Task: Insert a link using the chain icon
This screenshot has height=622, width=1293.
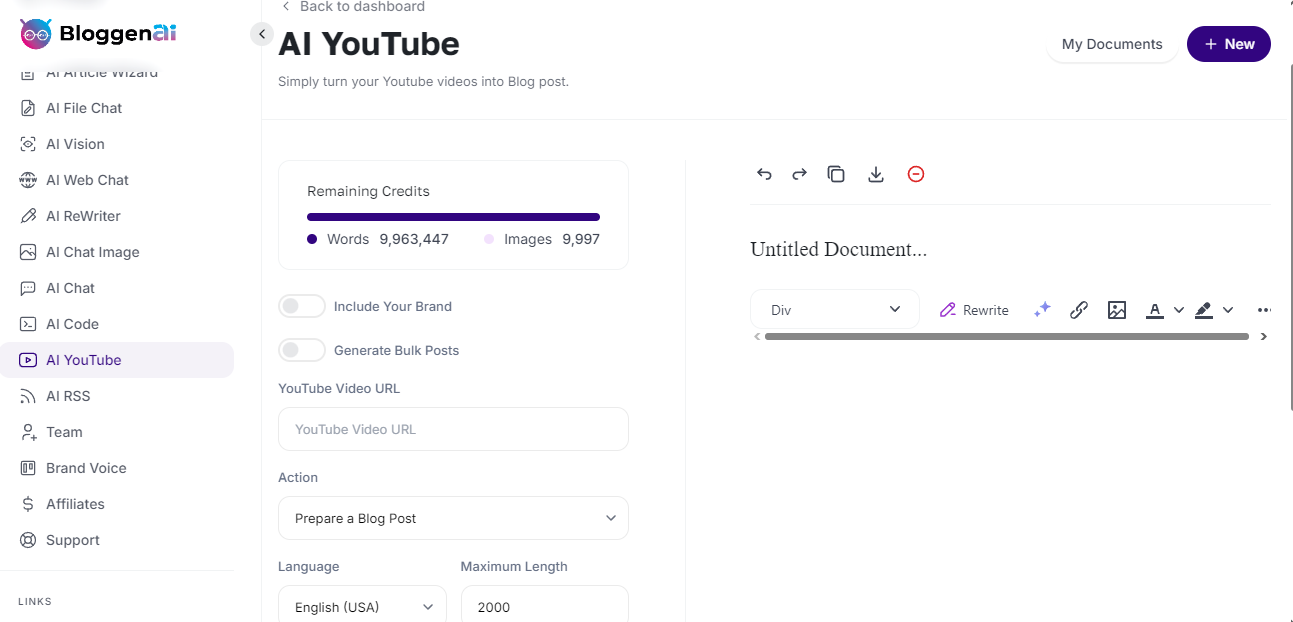Action: pyautogui.click(x=1079, y=310)
